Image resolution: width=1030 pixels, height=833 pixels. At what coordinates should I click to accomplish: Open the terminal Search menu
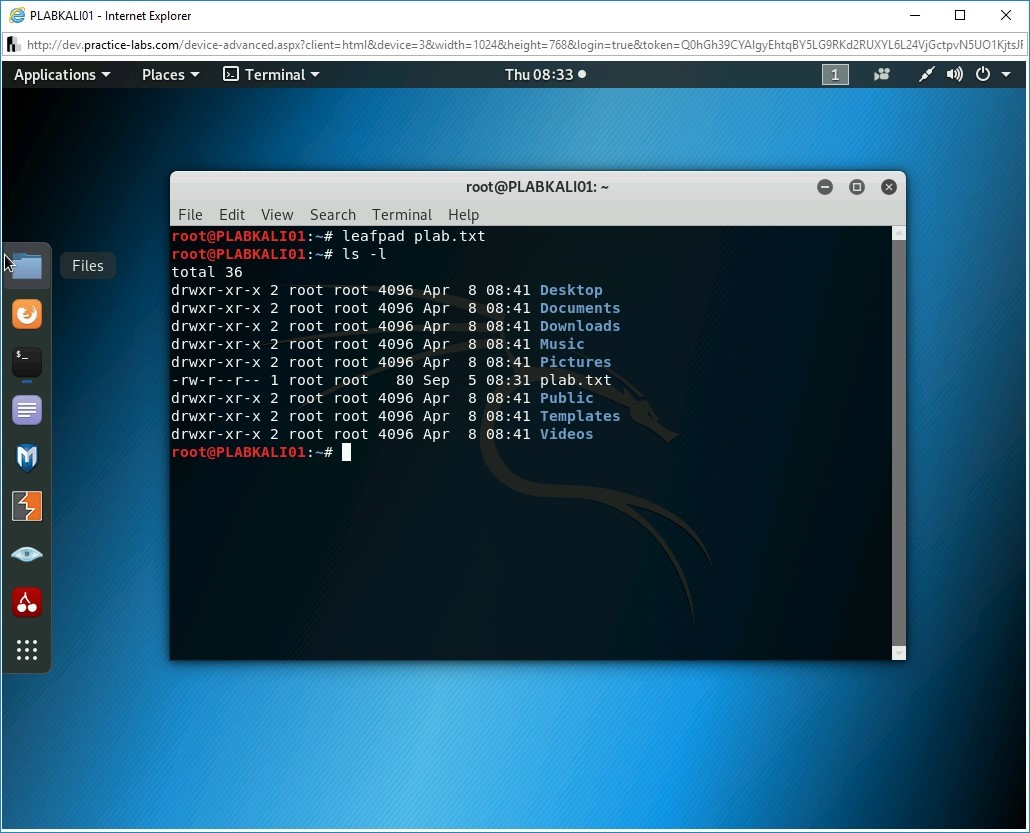[333, 215]
